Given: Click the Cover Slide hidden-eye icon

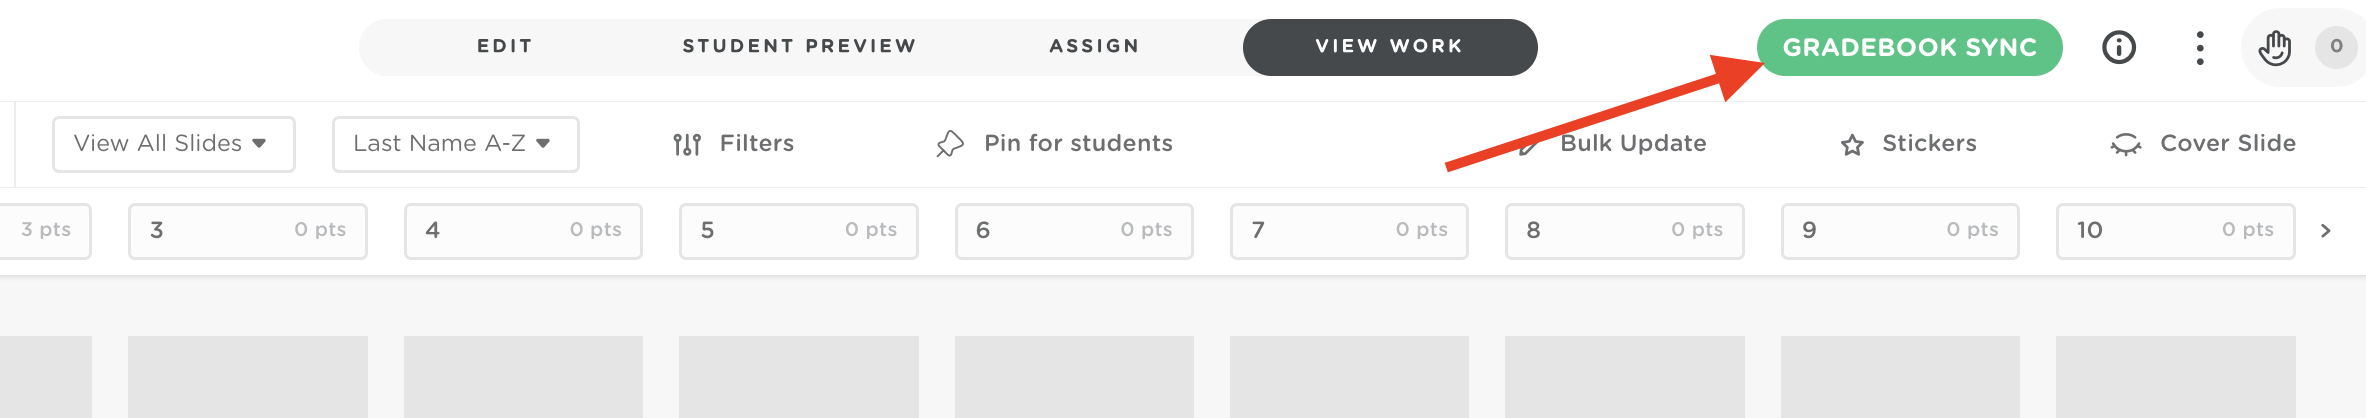Looking at the screenshot, I should click(2125, 145).
